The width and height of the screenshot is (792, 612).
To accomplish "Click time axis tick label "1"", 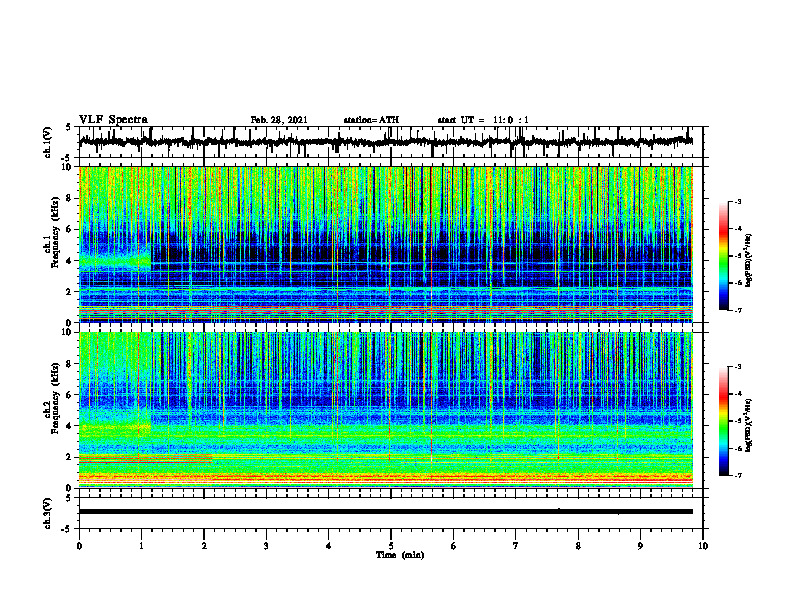I will pos(141,546).
